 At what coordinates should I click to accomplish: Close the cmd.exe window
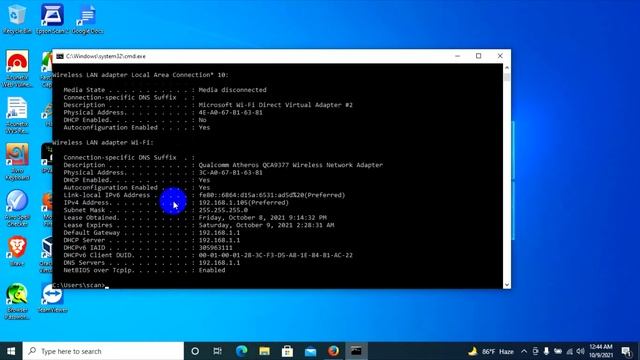pyautogui.click(x=500, y=56)
